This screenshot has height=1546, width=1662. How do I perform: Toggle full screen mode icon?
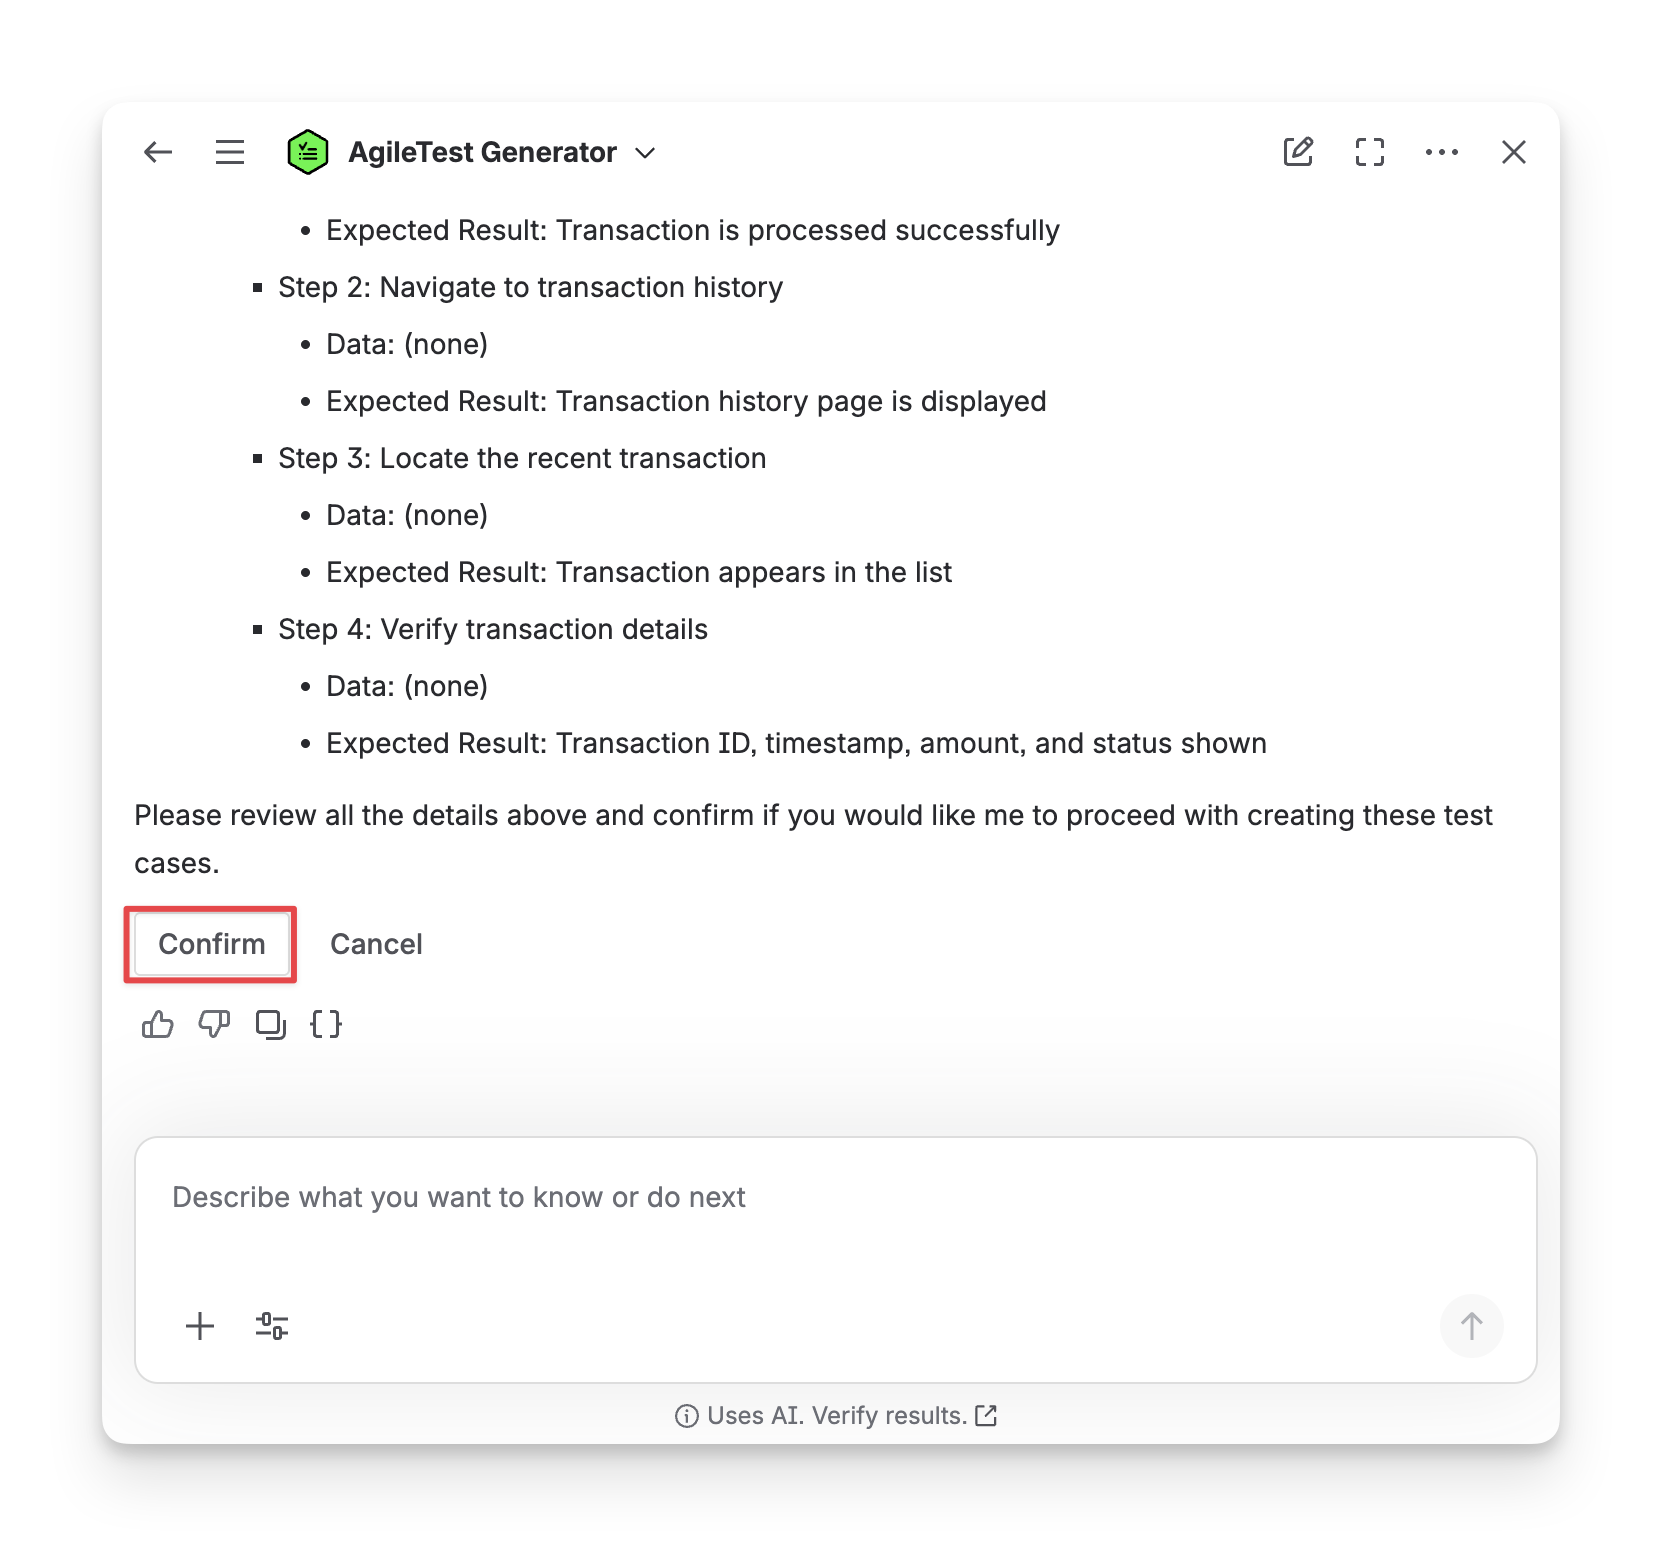1370,152
